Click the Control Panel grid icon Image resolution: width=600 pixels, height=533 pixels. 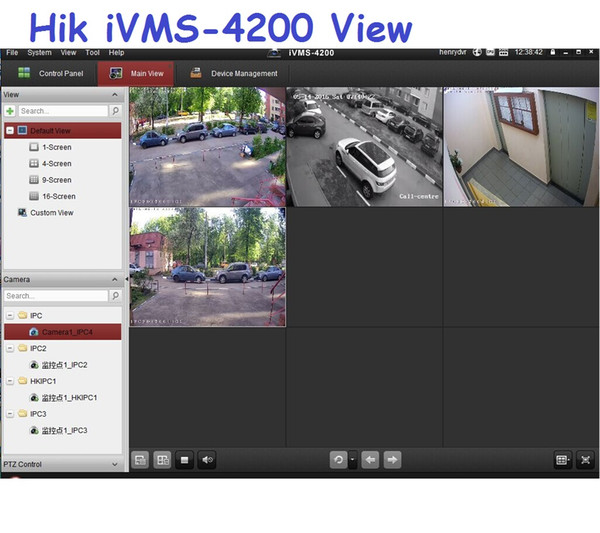click(24, 73)
